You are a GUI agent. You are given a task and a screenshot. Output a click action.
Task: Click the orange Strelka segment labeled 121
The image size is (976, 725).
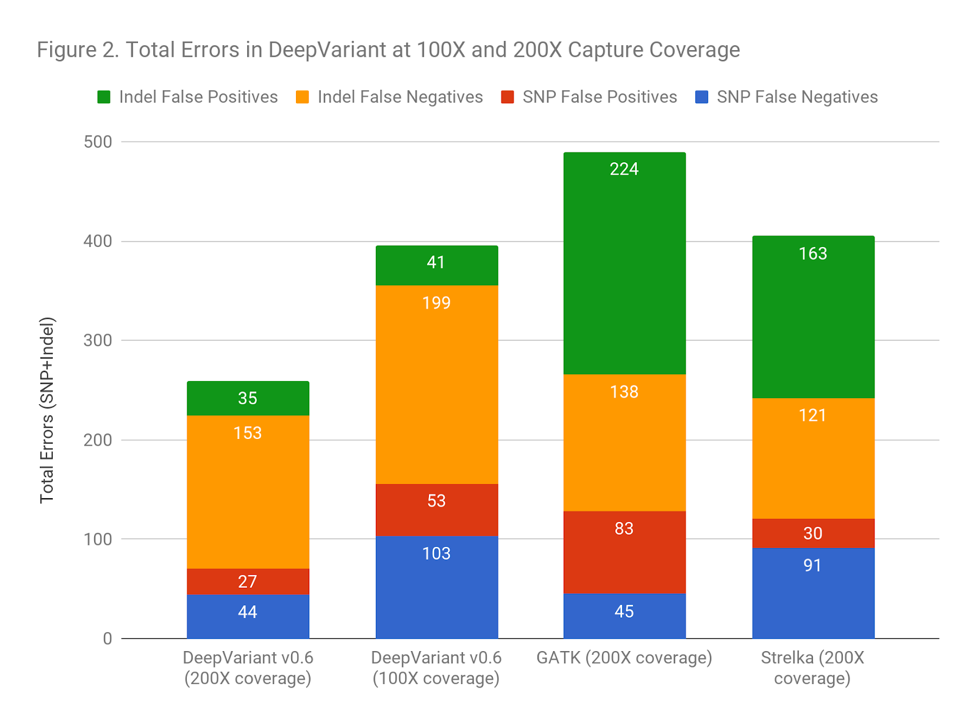(813, 459)
